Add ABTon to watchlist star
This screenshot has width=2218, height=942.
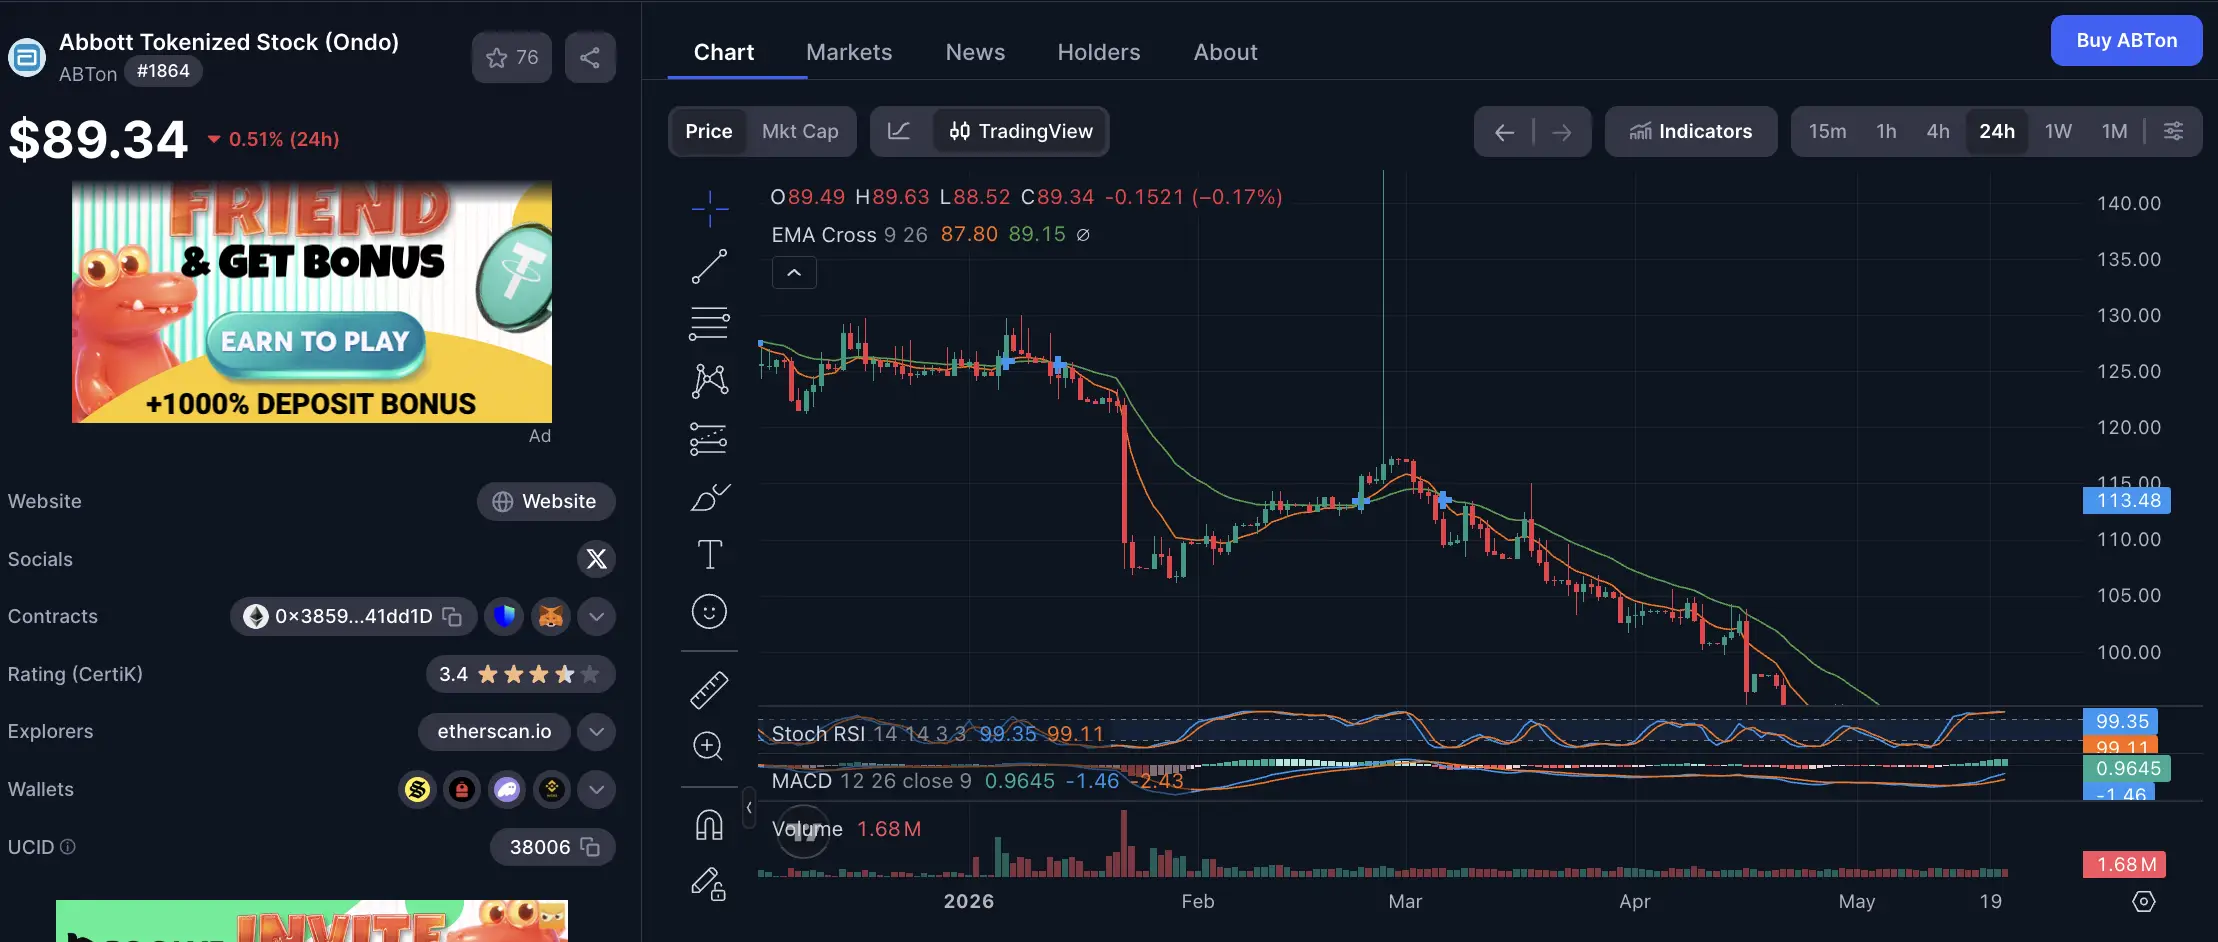coord(512,58)
